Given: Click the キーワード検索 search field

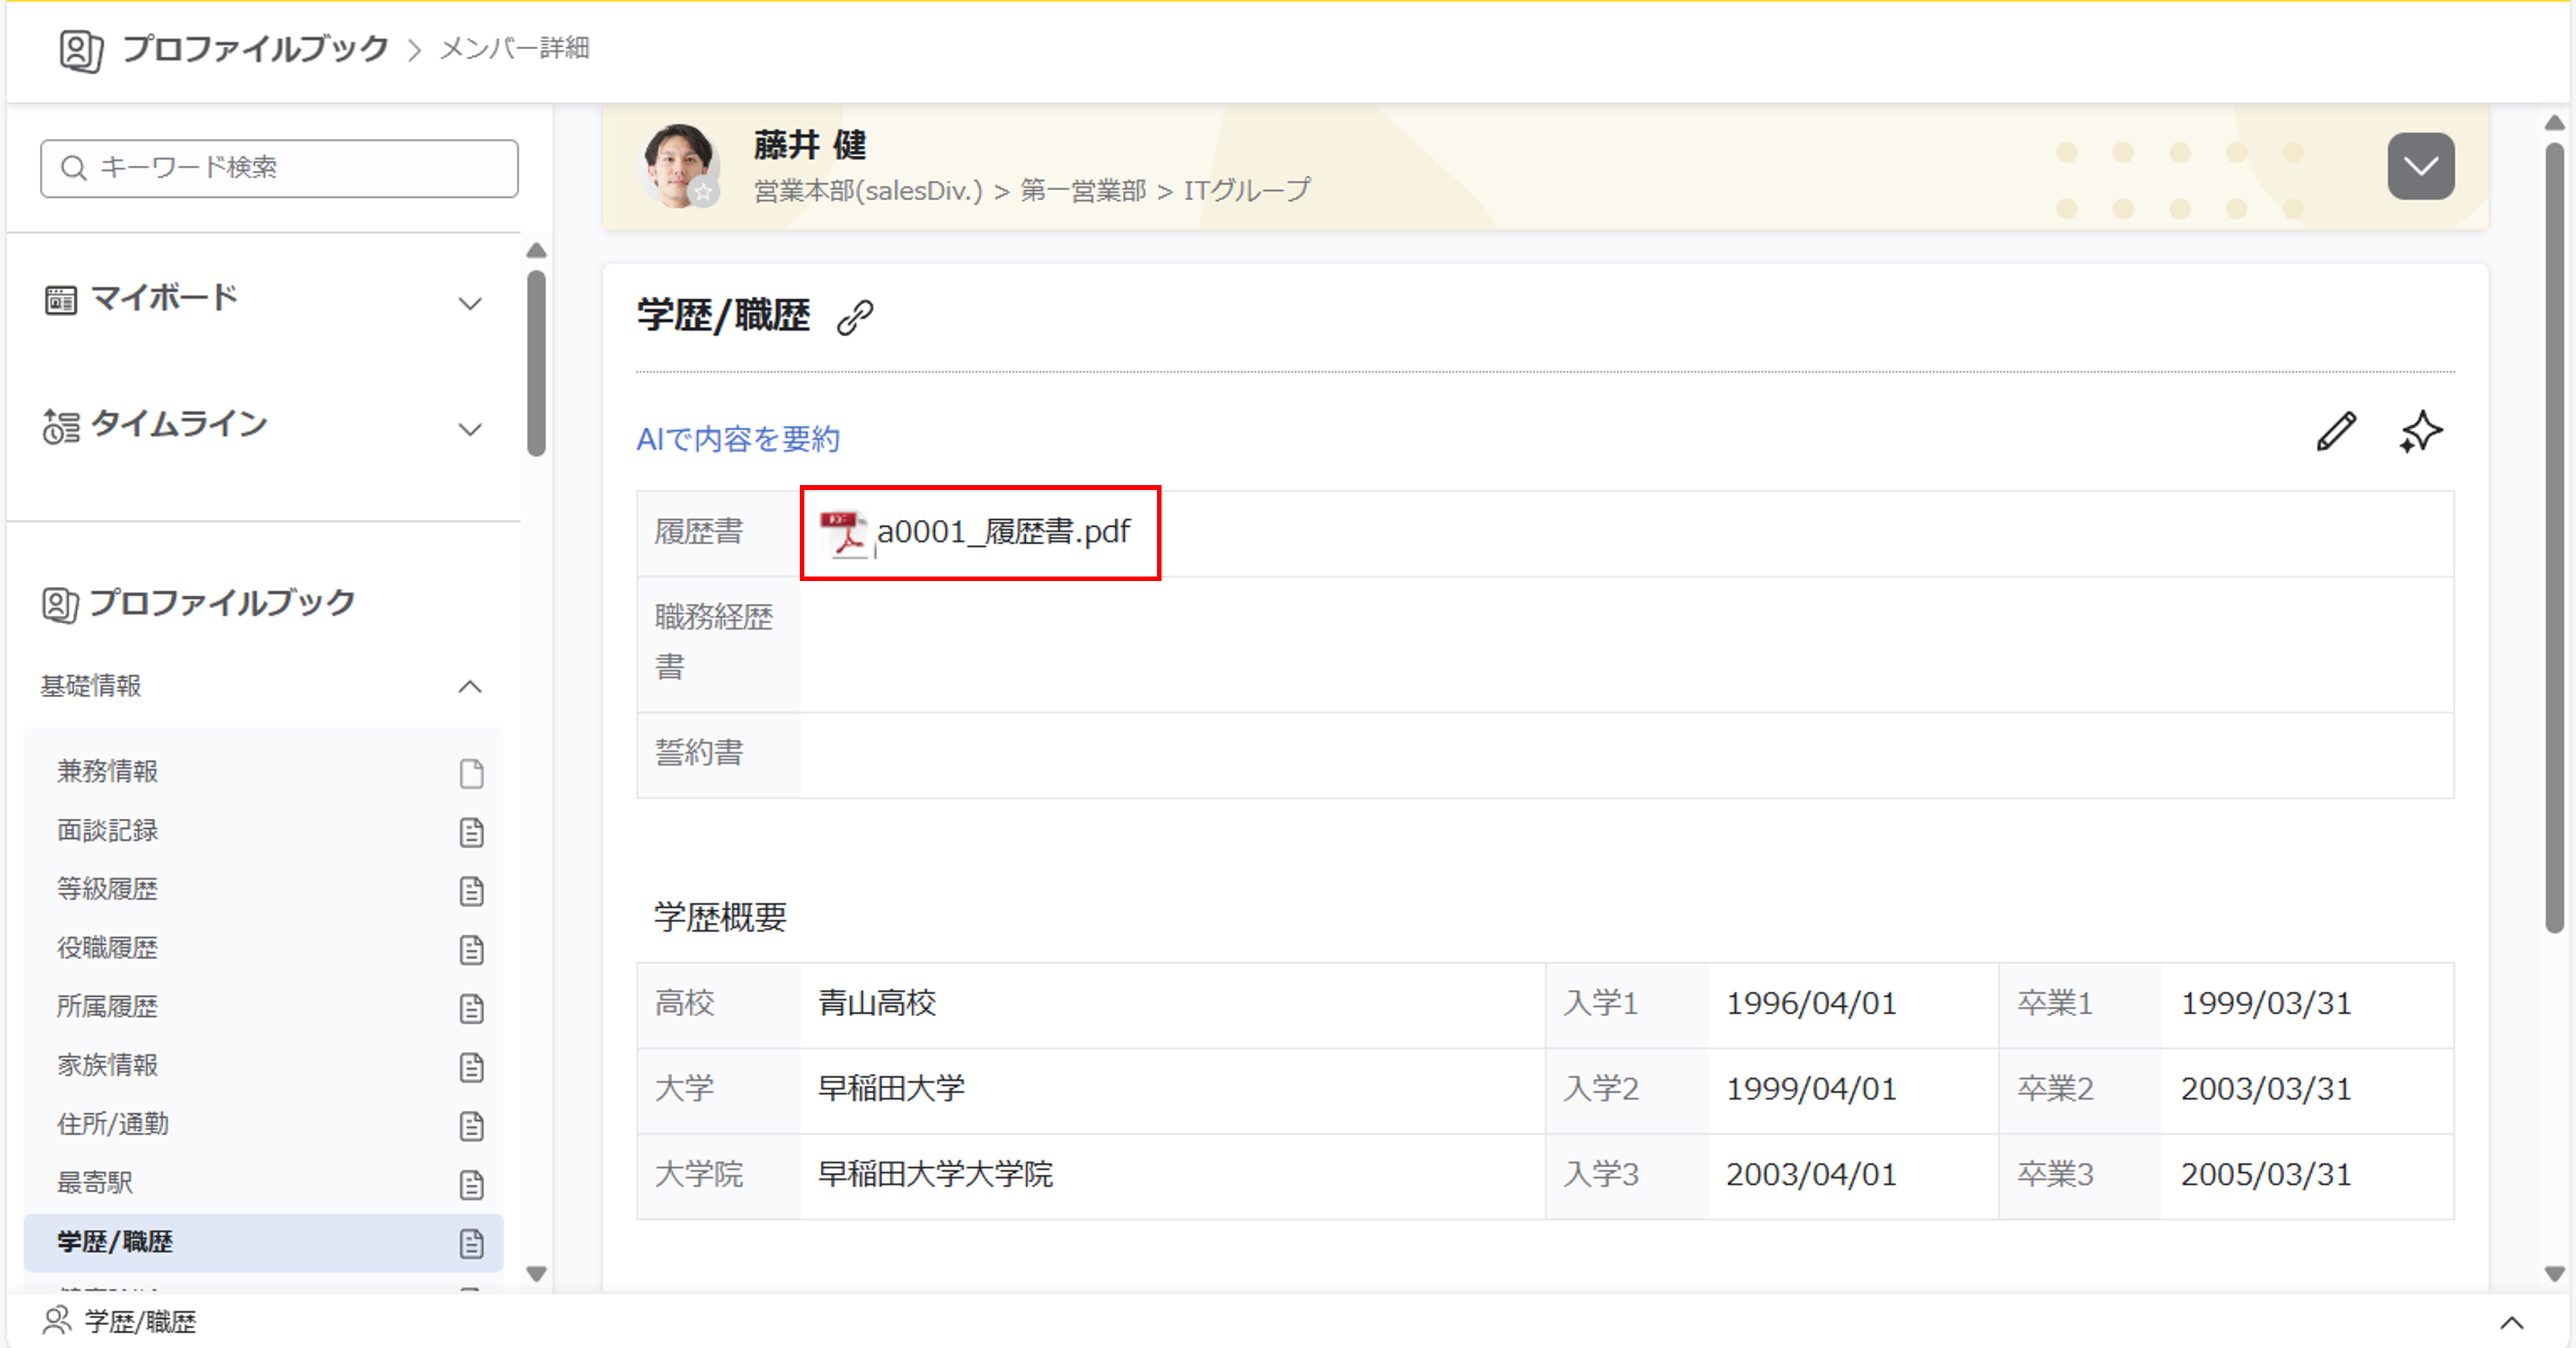Looking at the screenshot, I should click(280, 168).
